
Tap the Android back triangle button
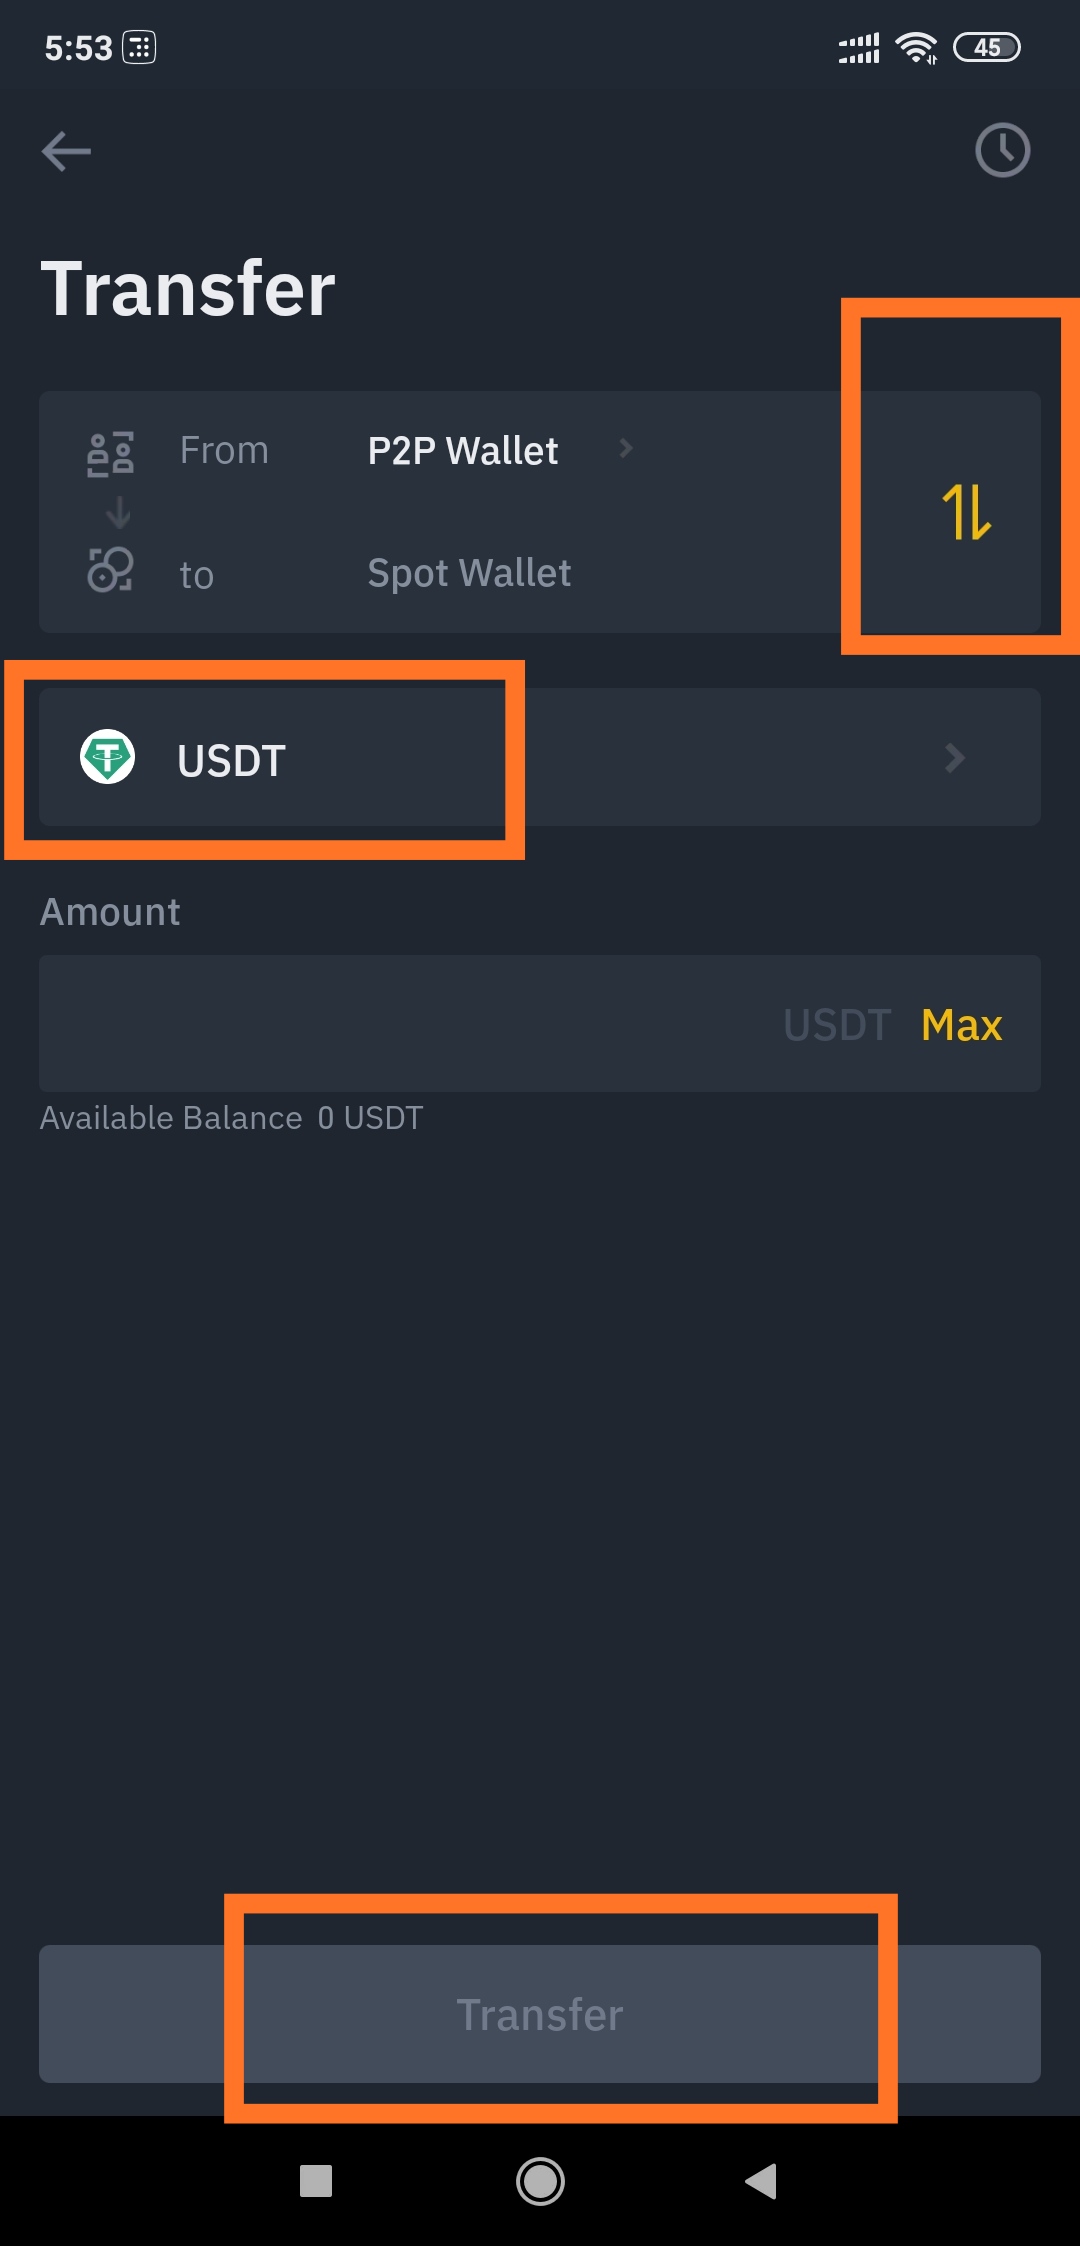762,2181
